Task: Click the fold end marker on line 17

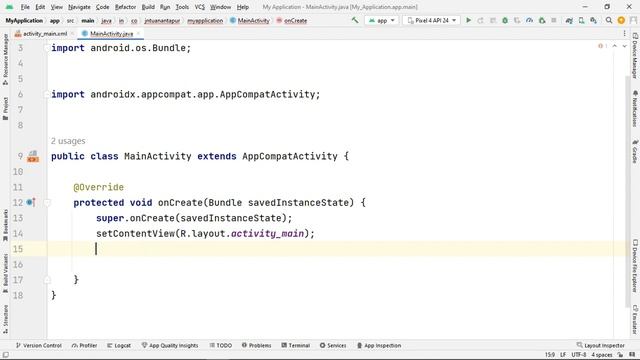Action: point(47,280)
